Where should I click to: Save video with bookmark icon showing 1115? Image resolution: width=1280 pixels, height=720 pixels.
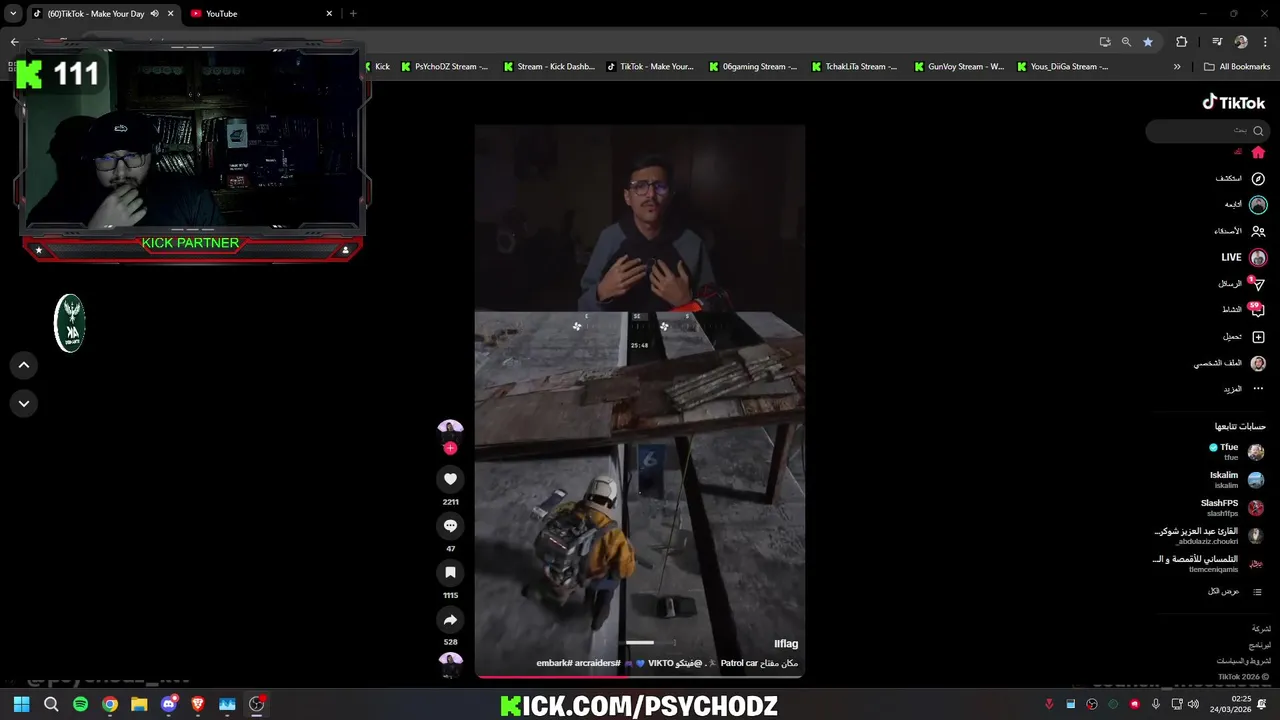[450, 572]
